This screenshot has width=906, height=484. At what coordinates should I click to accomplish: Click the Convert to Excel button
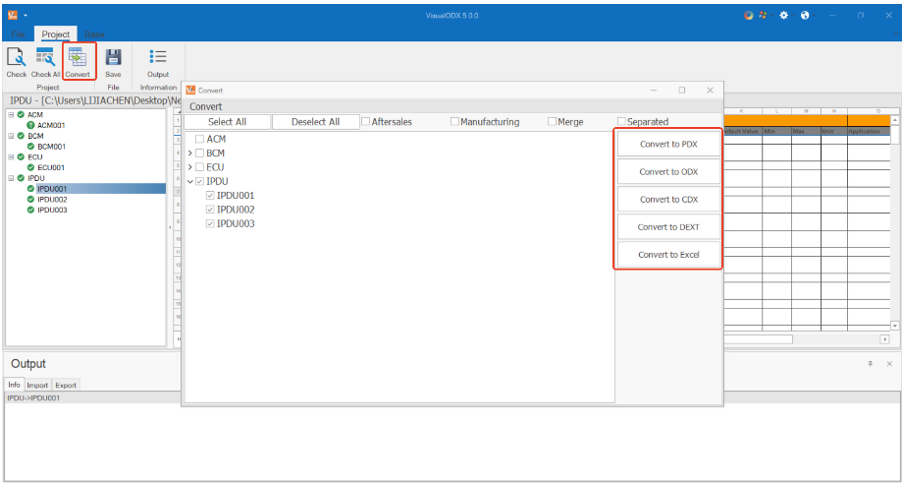(x=668, y=255)
